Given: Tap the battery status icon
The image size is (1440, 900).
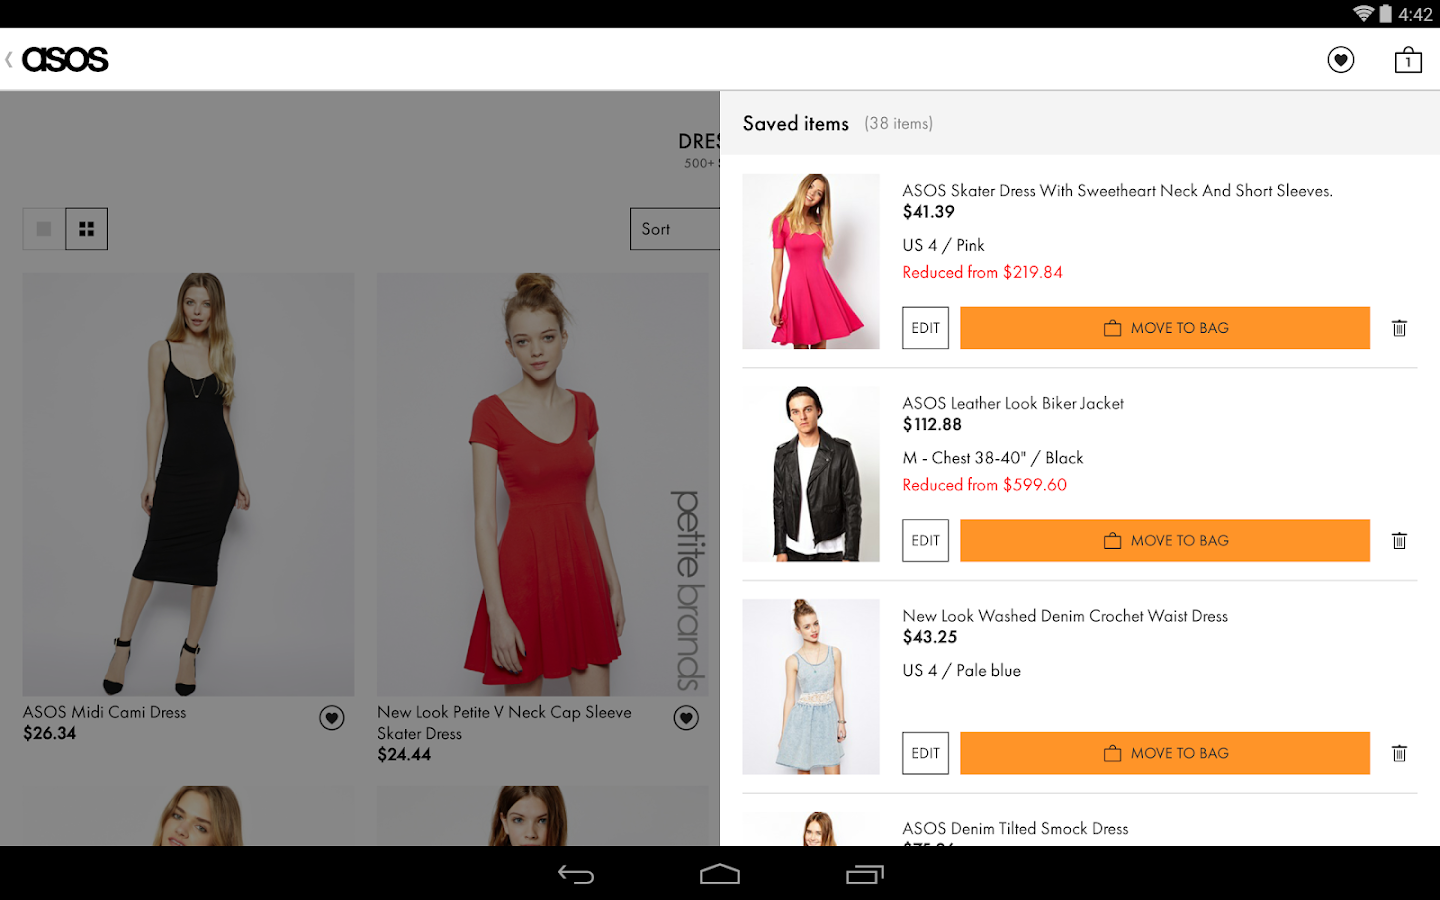Looking at the screenshot, I should 1385,14.
